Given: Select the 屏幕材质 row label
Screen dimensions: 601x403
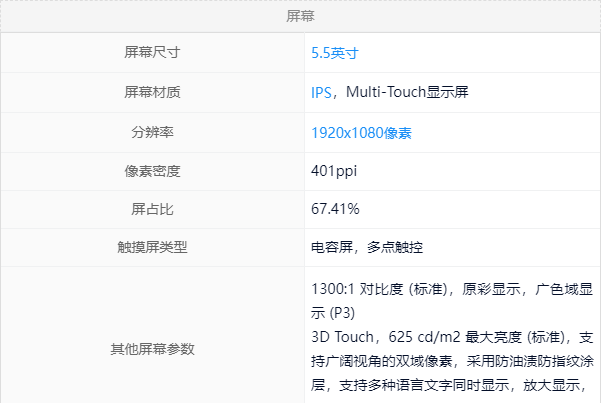Looking at the screenshot, I should pyautogui.click(x=152, y=92).
